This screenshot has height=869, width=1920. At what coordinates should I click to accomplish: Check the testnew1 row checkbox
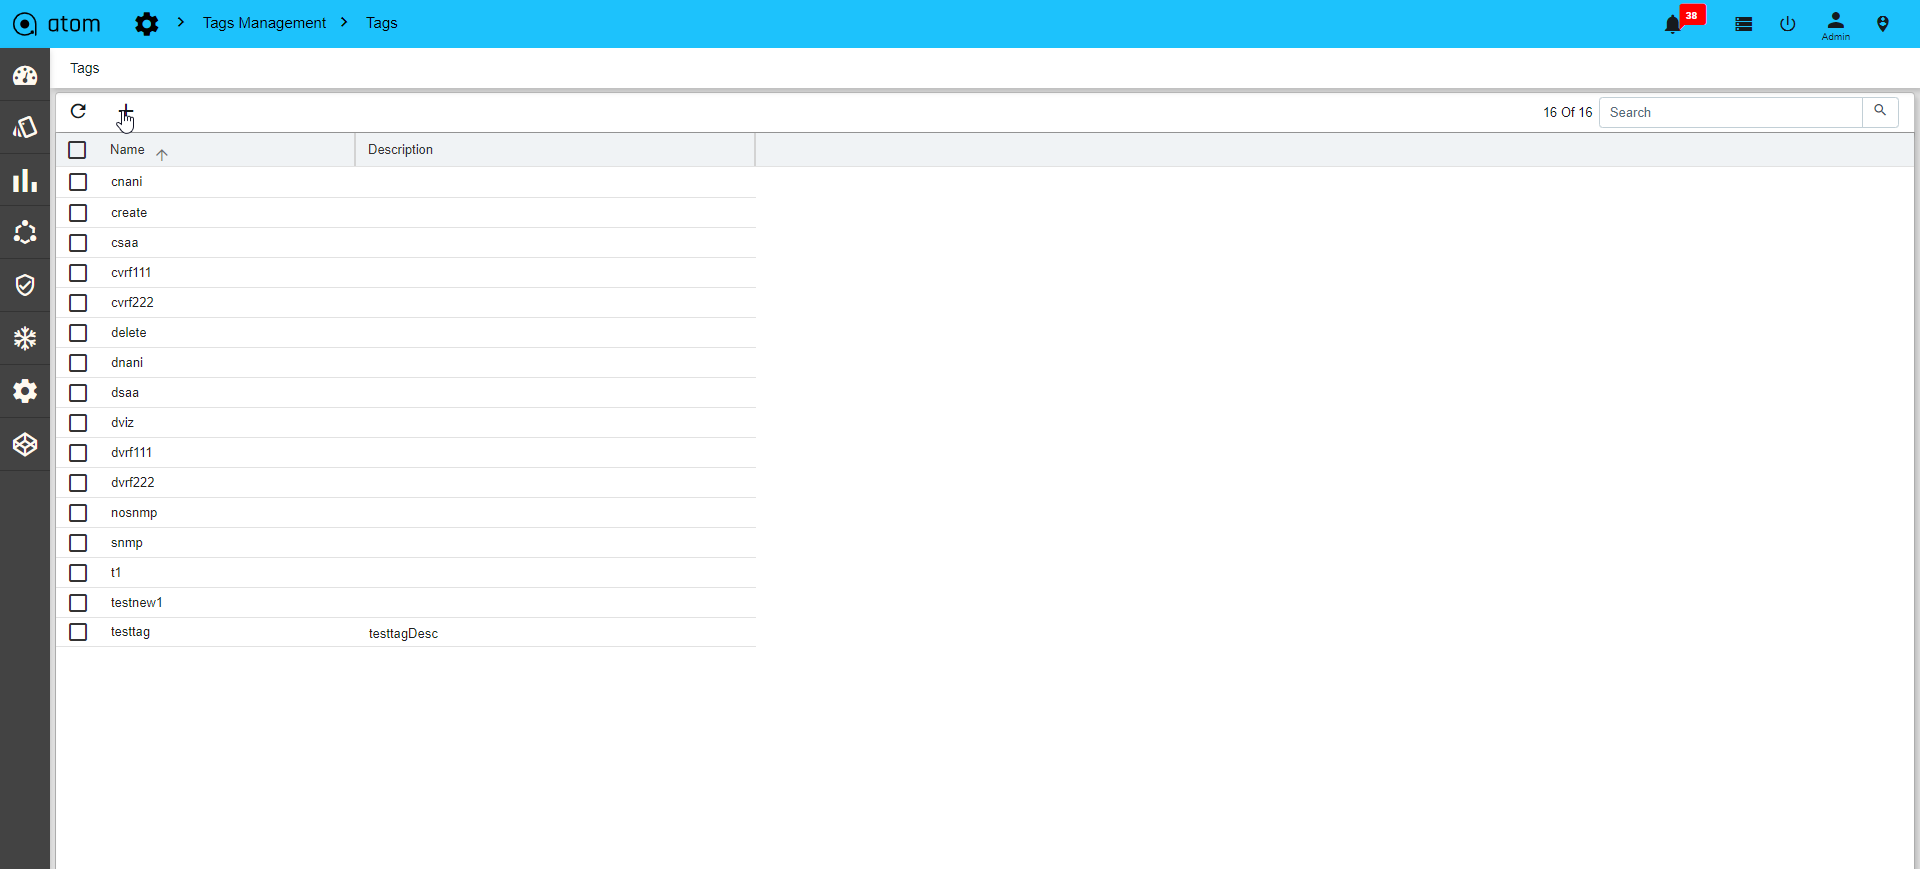pos(78,603)
